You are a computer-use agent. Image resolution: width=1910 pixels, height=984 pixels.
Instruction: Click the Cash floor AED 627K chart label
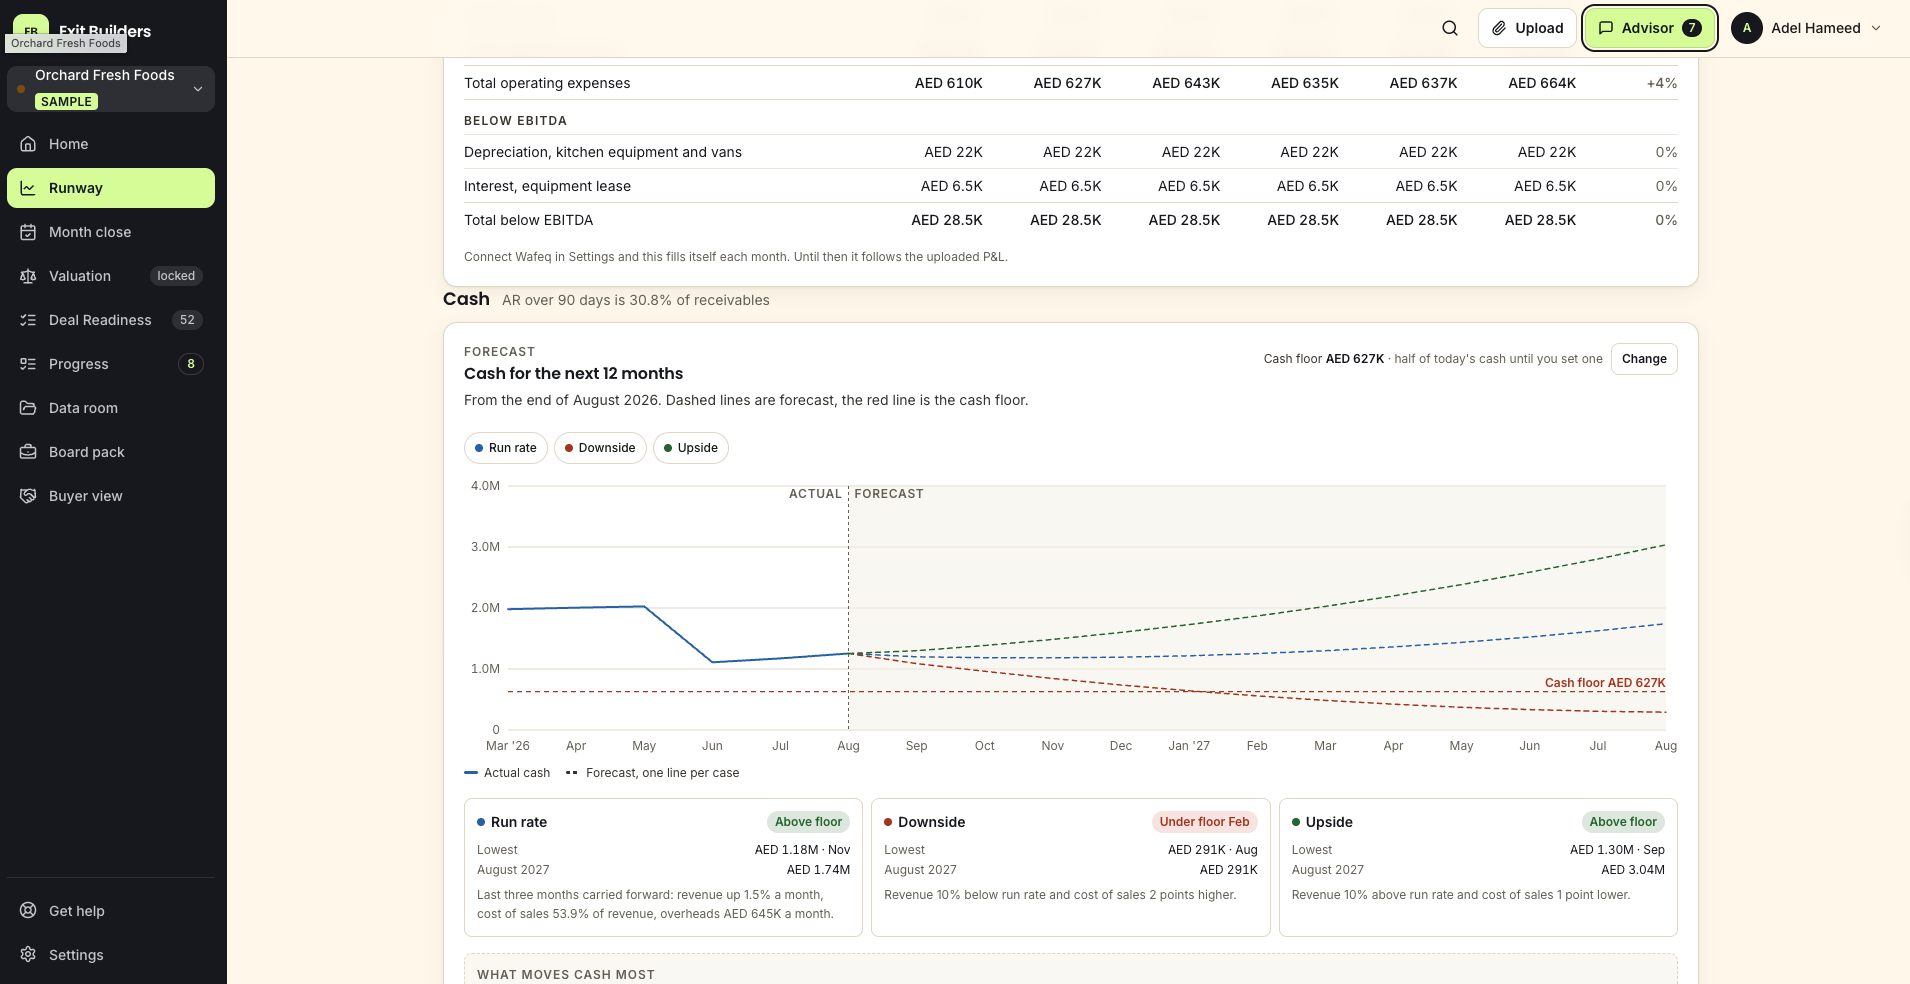click(x=1605, y=683)
